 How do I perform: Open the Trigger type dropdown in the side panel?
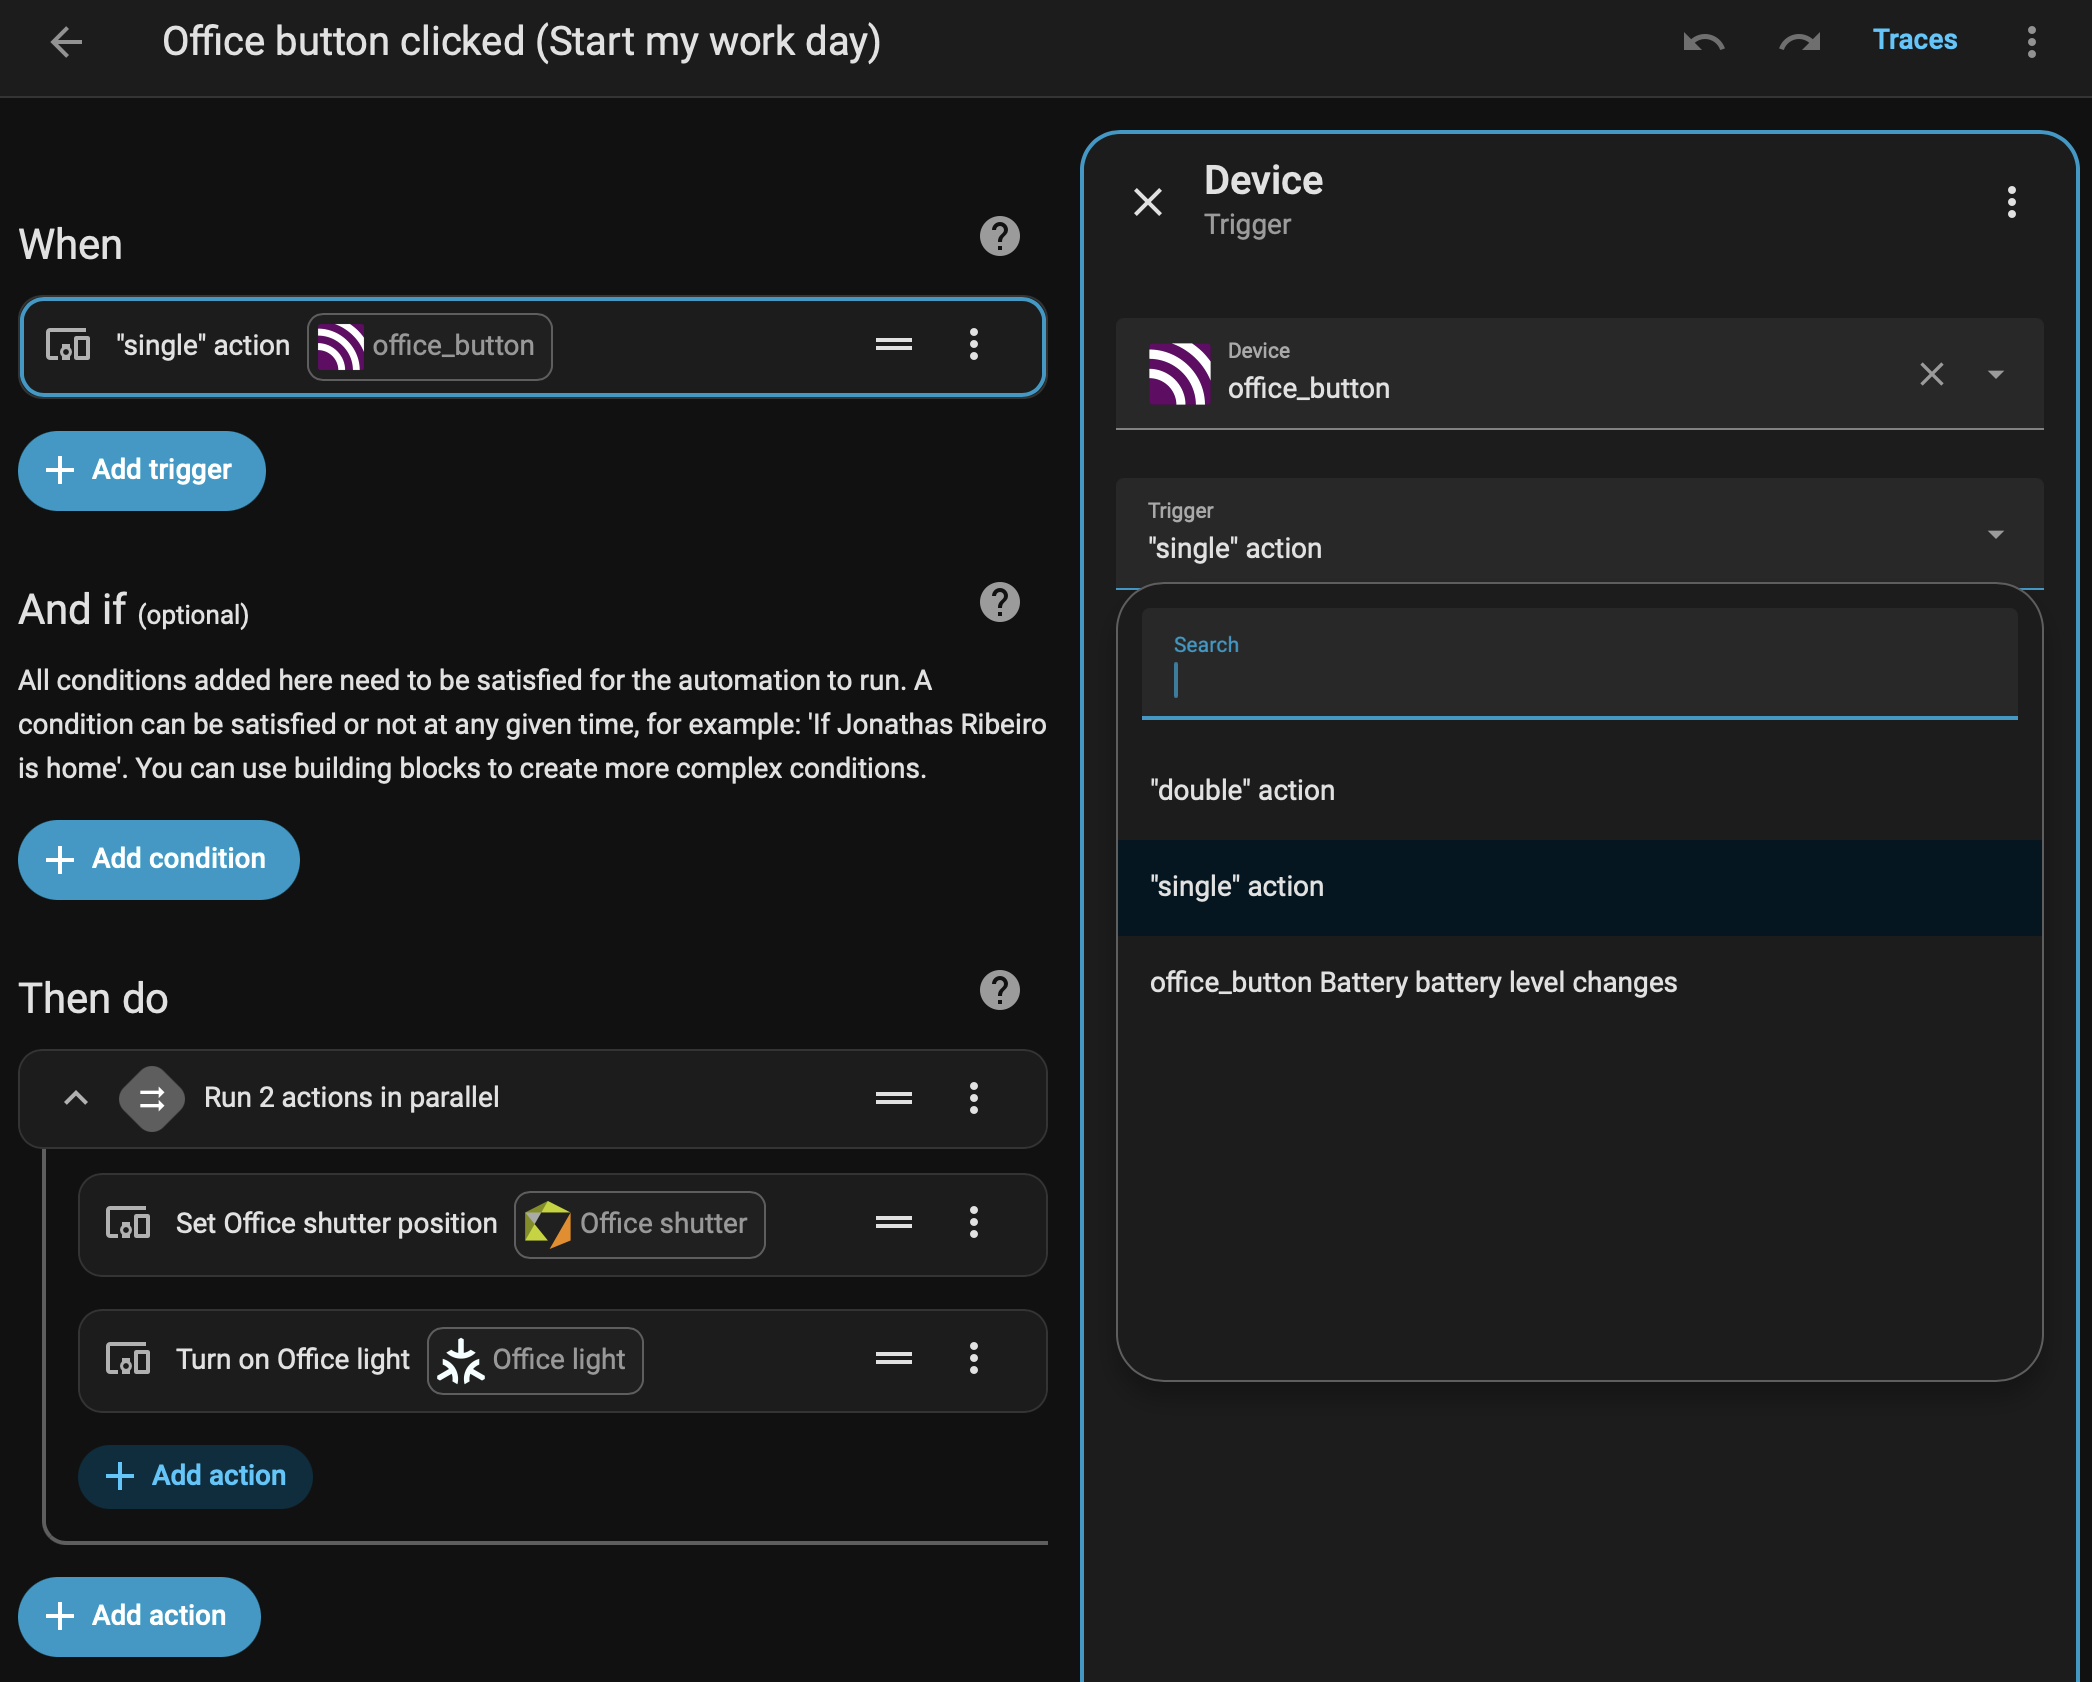(x=1996, y=535)
